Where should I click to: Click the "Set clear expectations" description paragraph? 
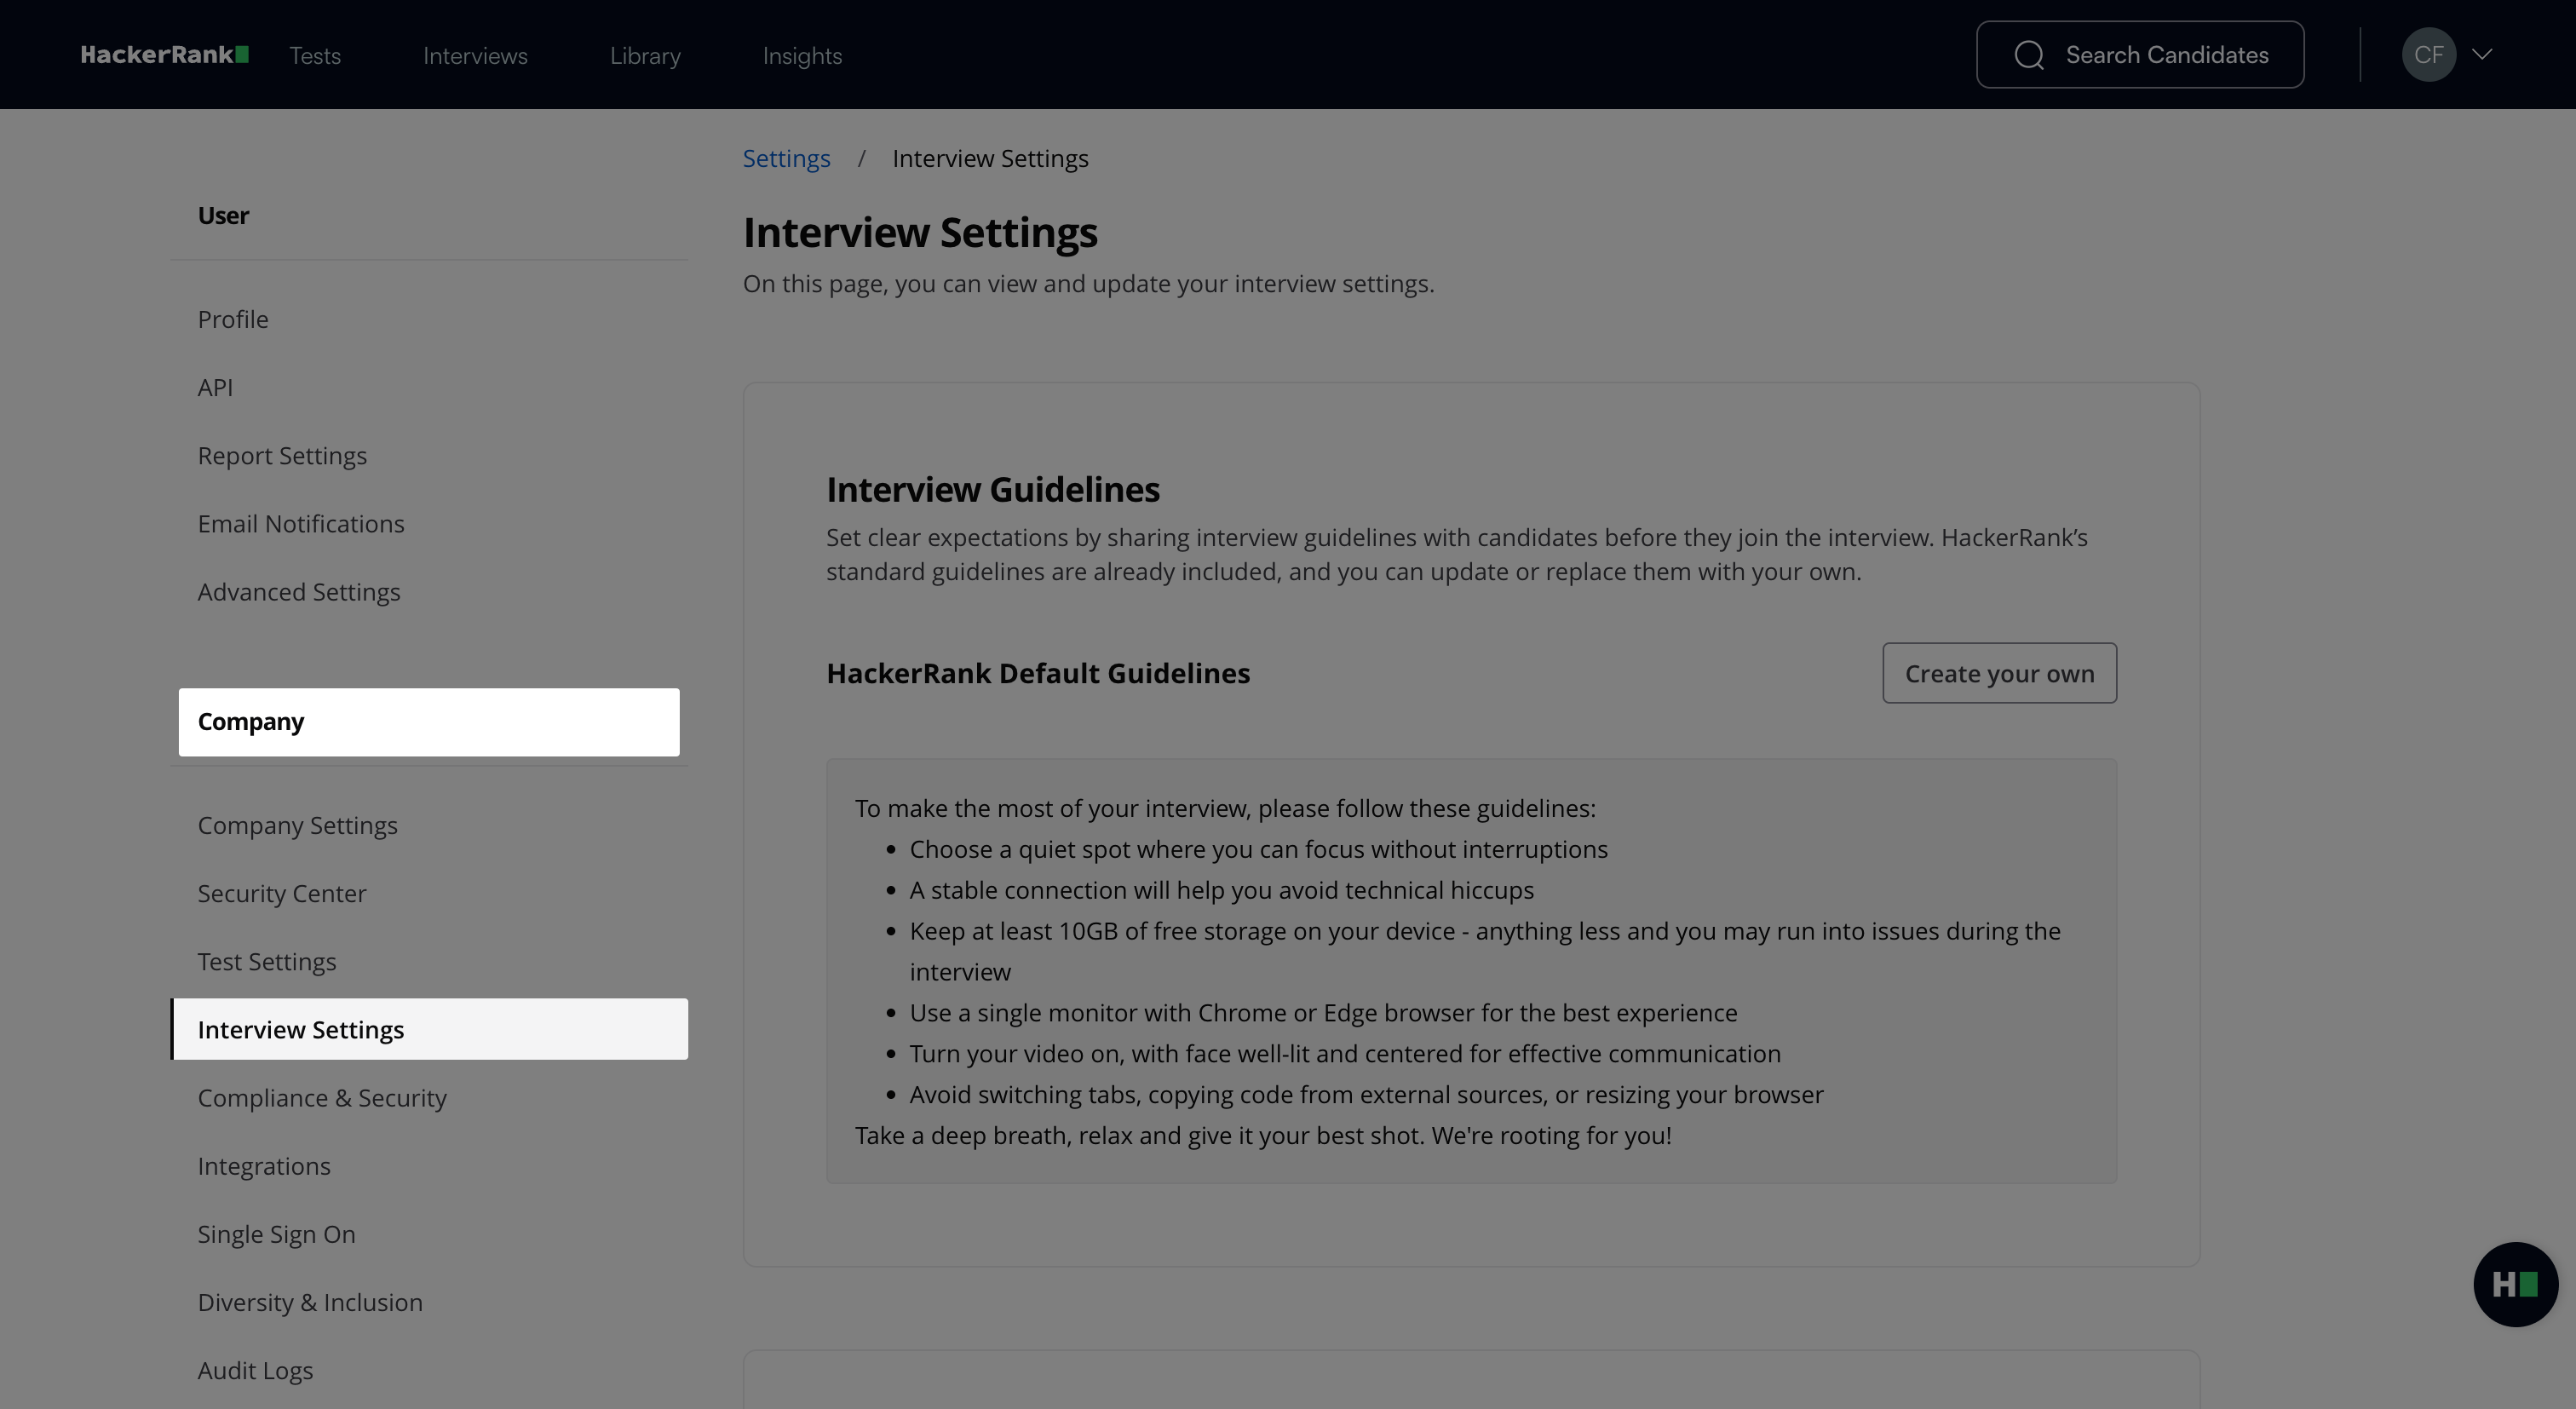pos(1457,555)
